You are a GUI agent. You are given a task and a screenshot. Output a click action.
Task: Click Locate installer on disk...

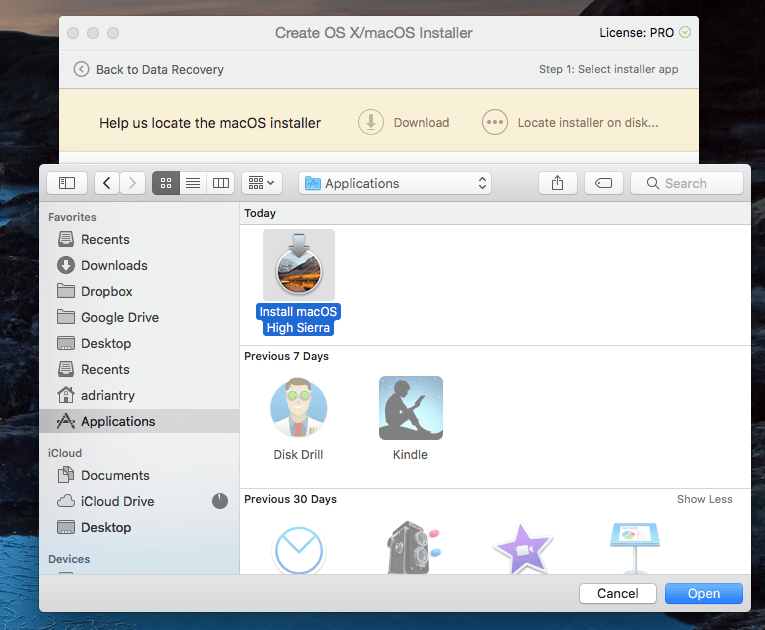[588, 122]
